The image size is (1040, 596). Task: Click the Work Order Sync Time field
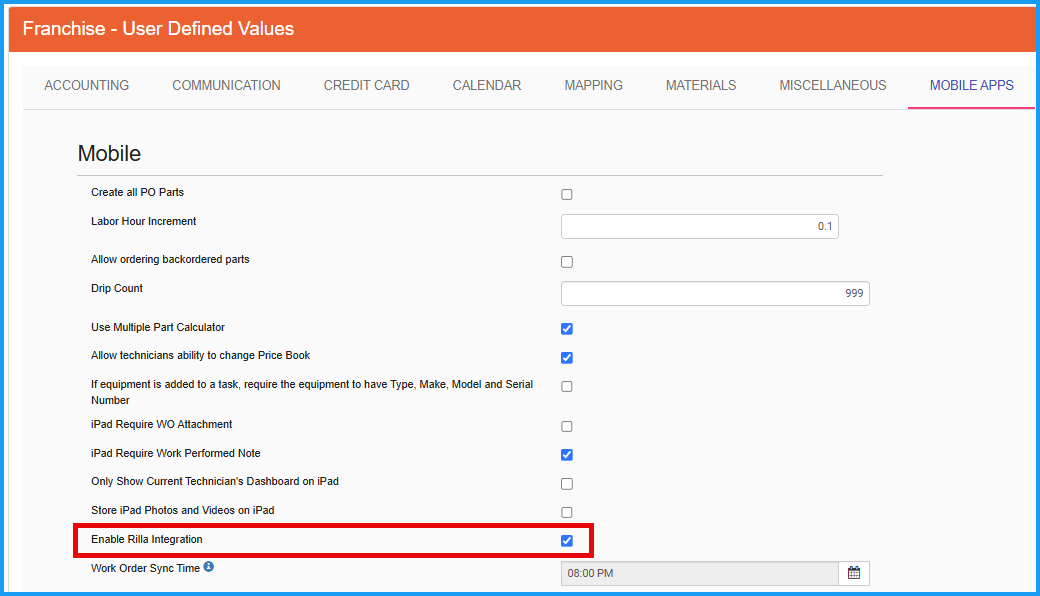pos(700,573)
